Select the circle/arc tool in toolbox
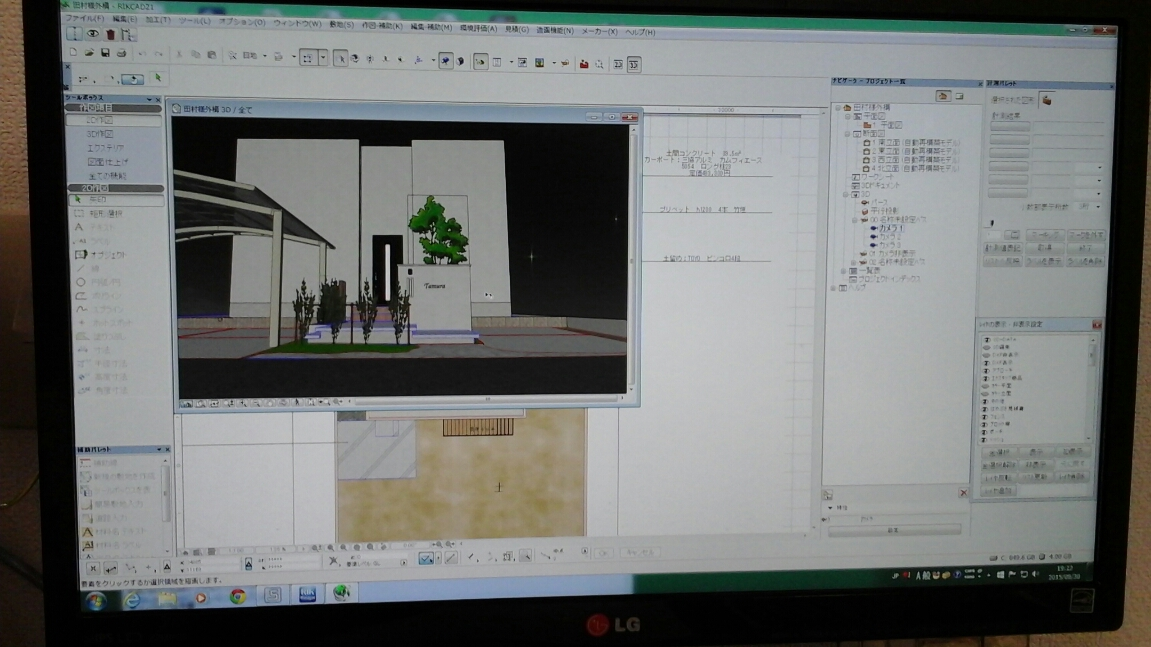Screen dimensions: 1151x647 coord(81,282)
